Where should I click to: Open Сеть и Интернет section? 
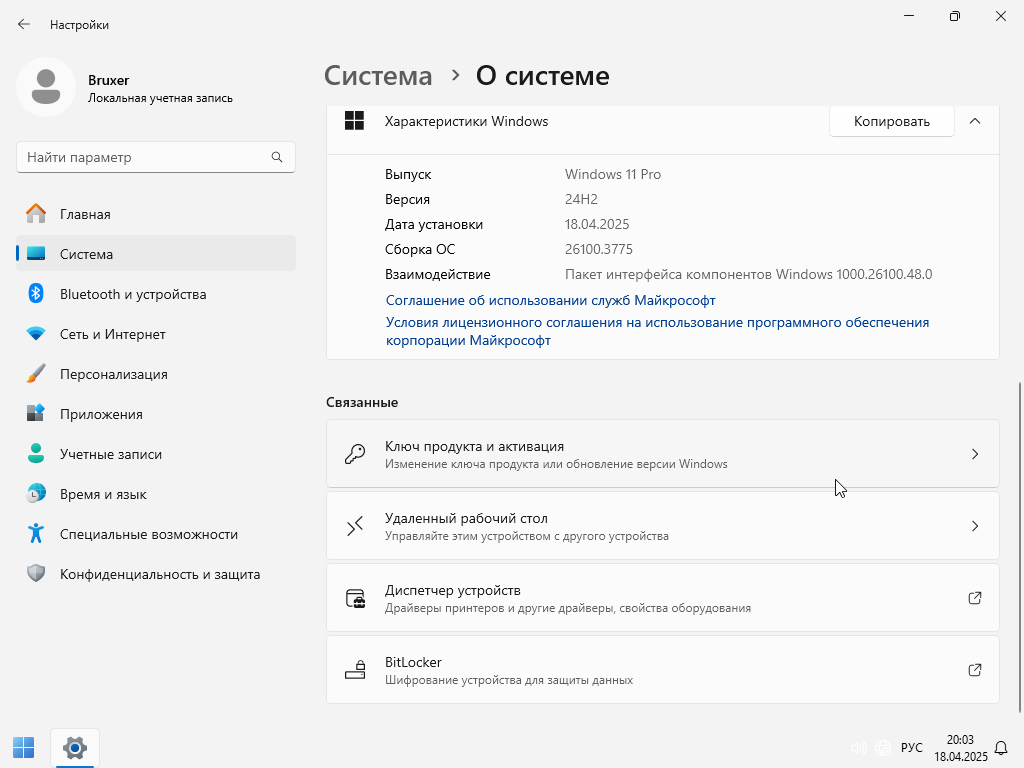click(x=155, y=334)
